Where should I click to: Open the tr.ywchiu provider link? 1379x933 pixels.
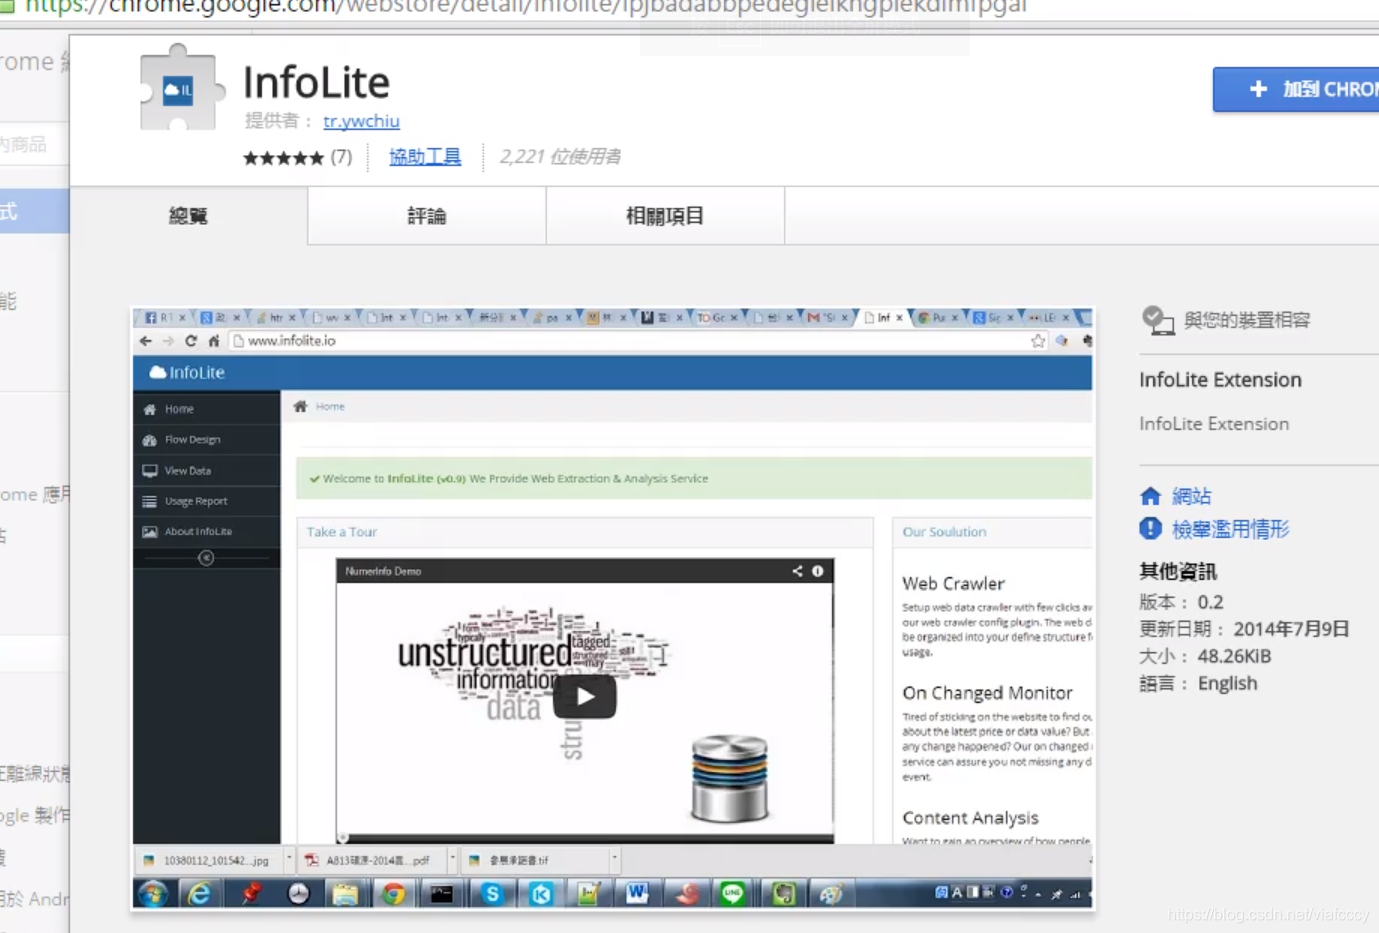click(x=361, y=121)
